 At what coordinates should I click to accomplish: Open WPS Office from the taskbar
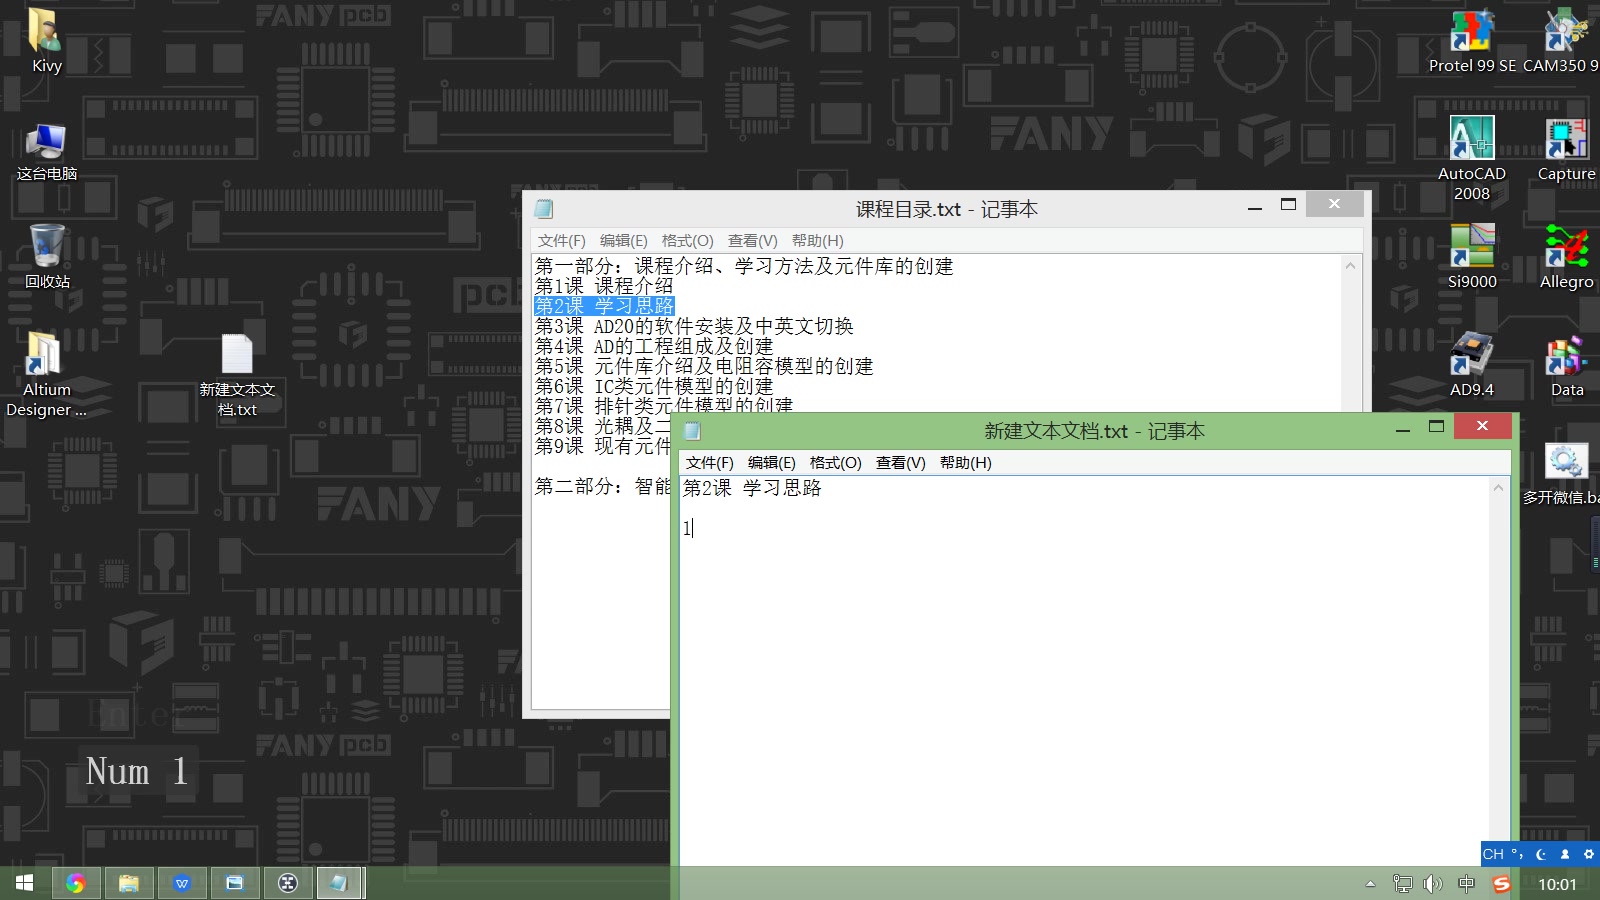182,883
